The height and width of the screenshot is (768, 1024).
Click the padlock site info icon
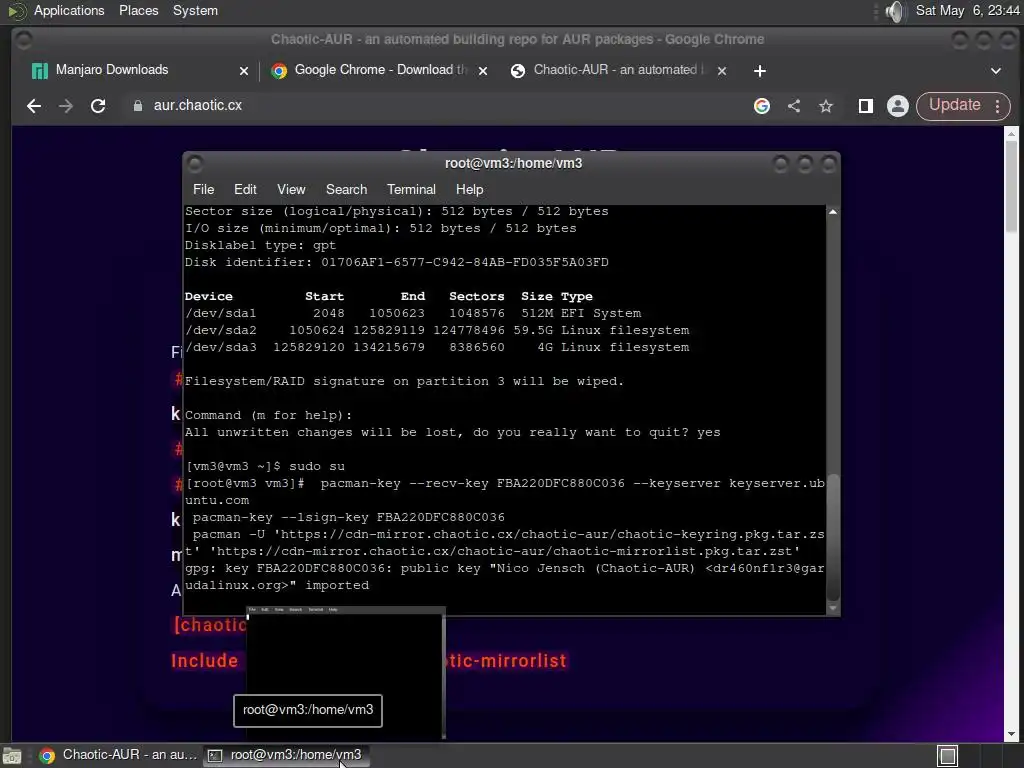click(138, 106)
